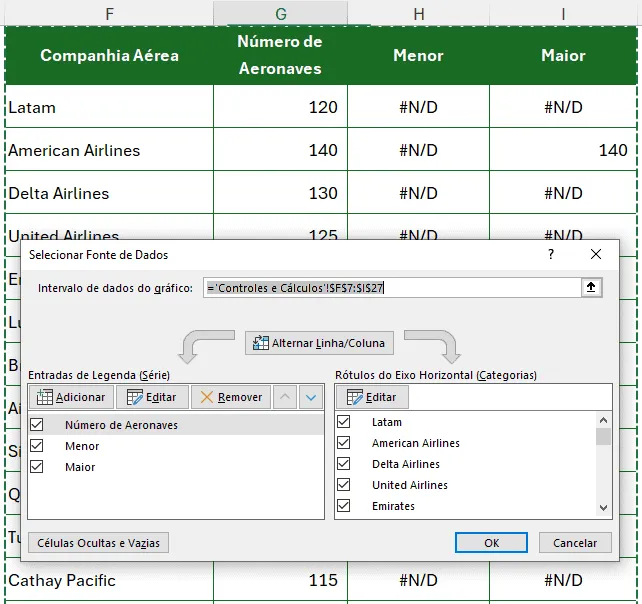642x604 pixels.
Task: Select the Número de Aeronaves series row
Action: click(x=176, y=425)
